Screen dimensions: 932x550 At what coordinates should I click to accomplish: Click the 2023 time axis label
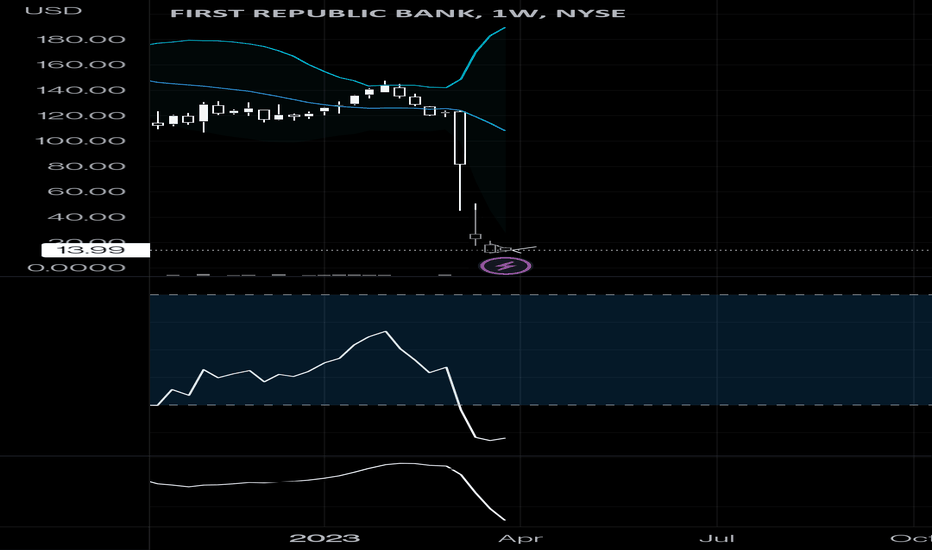[325, 539]
